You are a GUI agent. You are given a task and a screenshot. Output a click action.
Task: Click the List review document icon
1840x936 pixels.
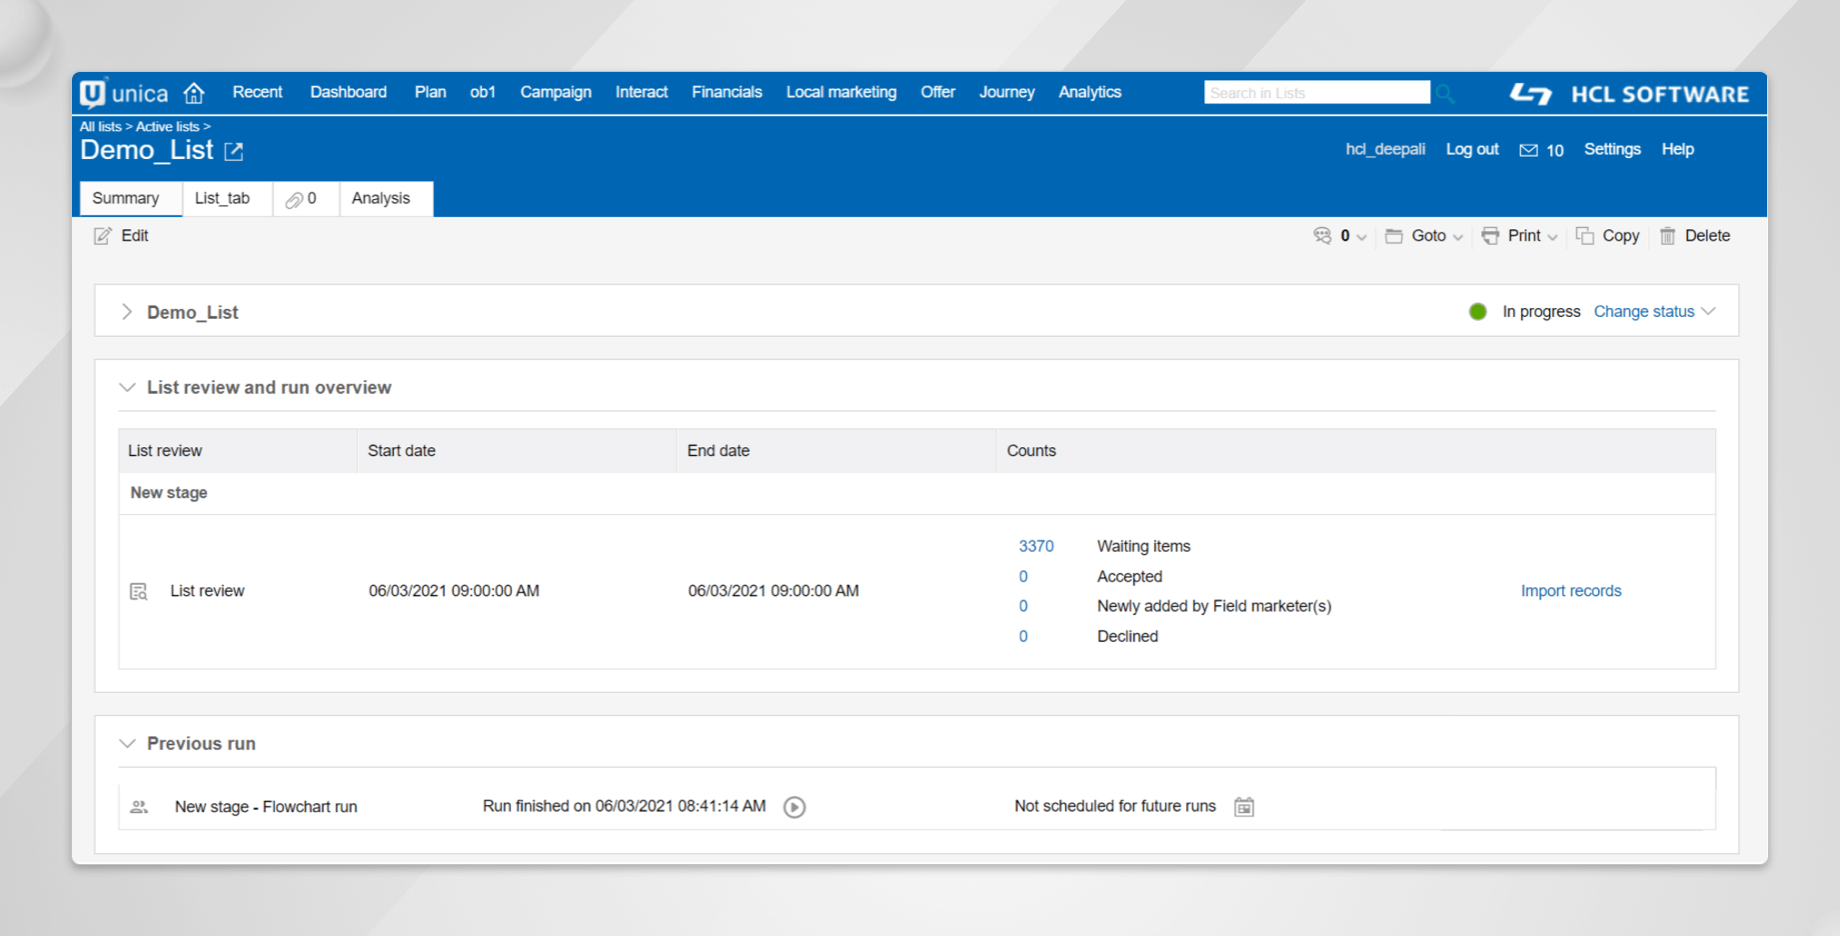pyautogui.click(x=139, y=590)
